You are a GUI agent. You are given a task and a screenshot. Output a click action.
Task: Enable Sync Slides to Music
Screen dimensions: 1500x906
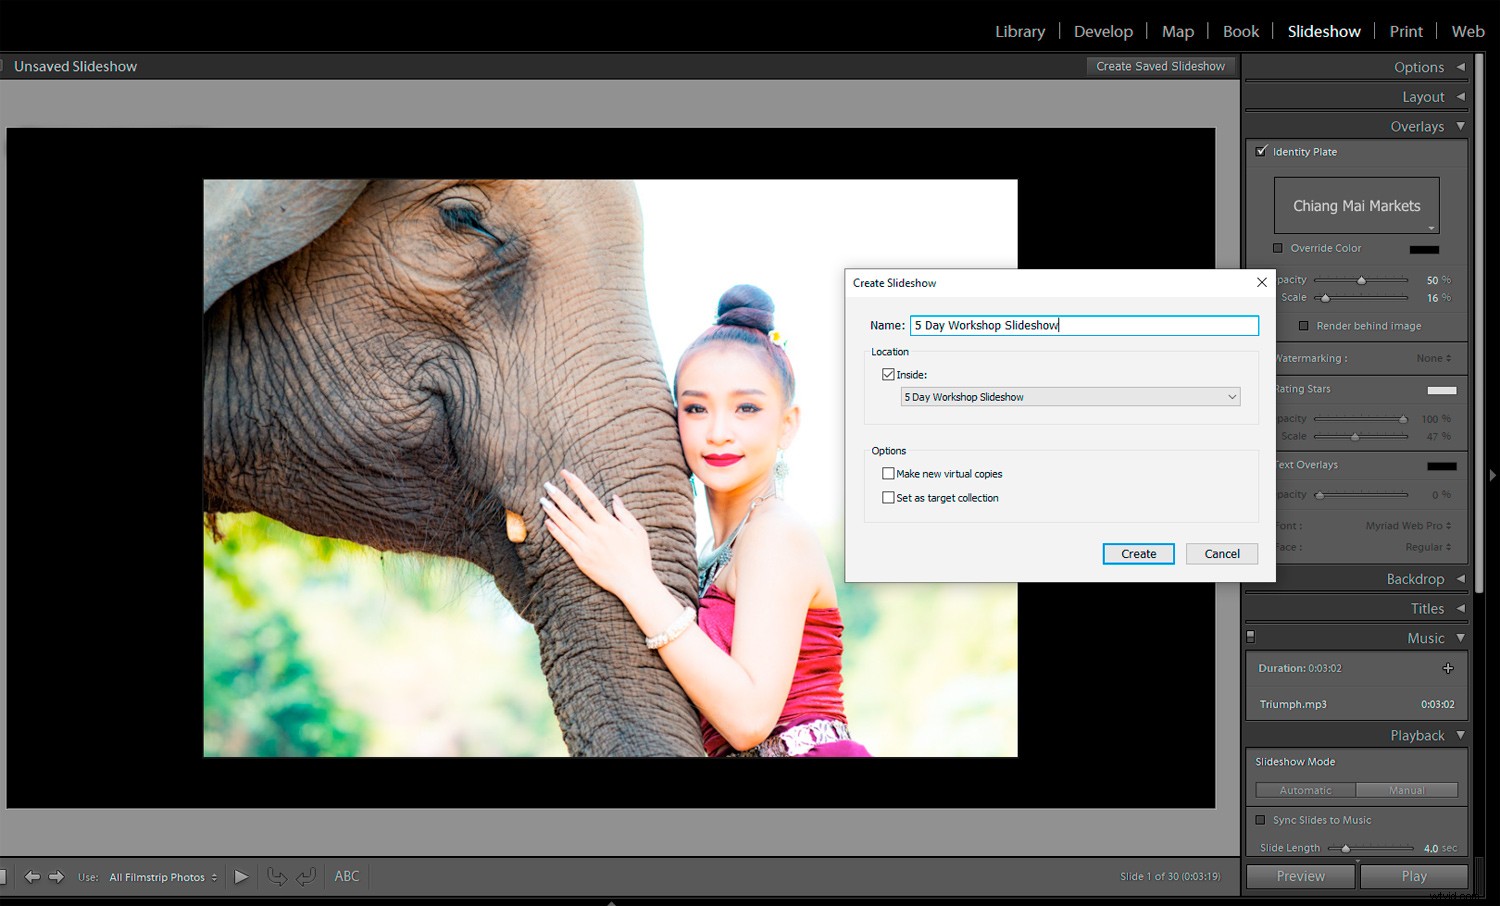1262,820
